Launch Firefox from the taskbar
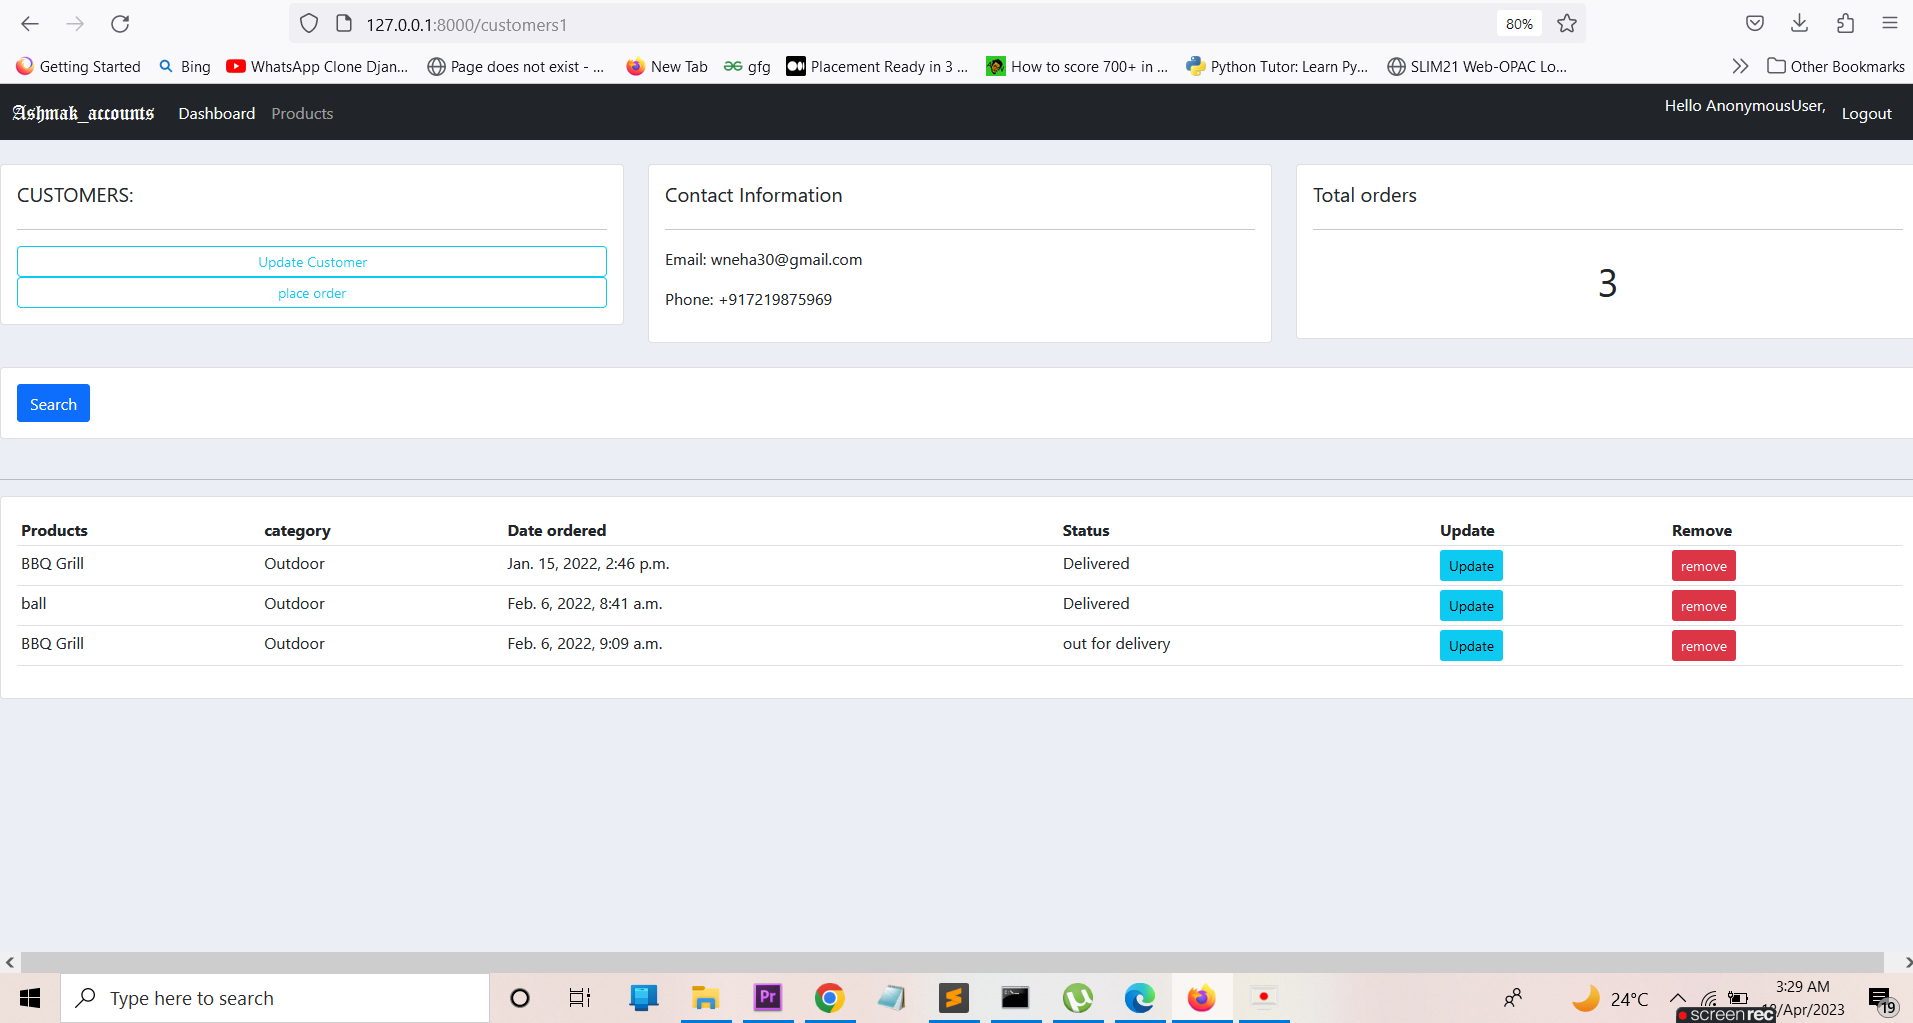Image resolution: width=1913 pixels, height=1023 pixels. click(1201, 997)
